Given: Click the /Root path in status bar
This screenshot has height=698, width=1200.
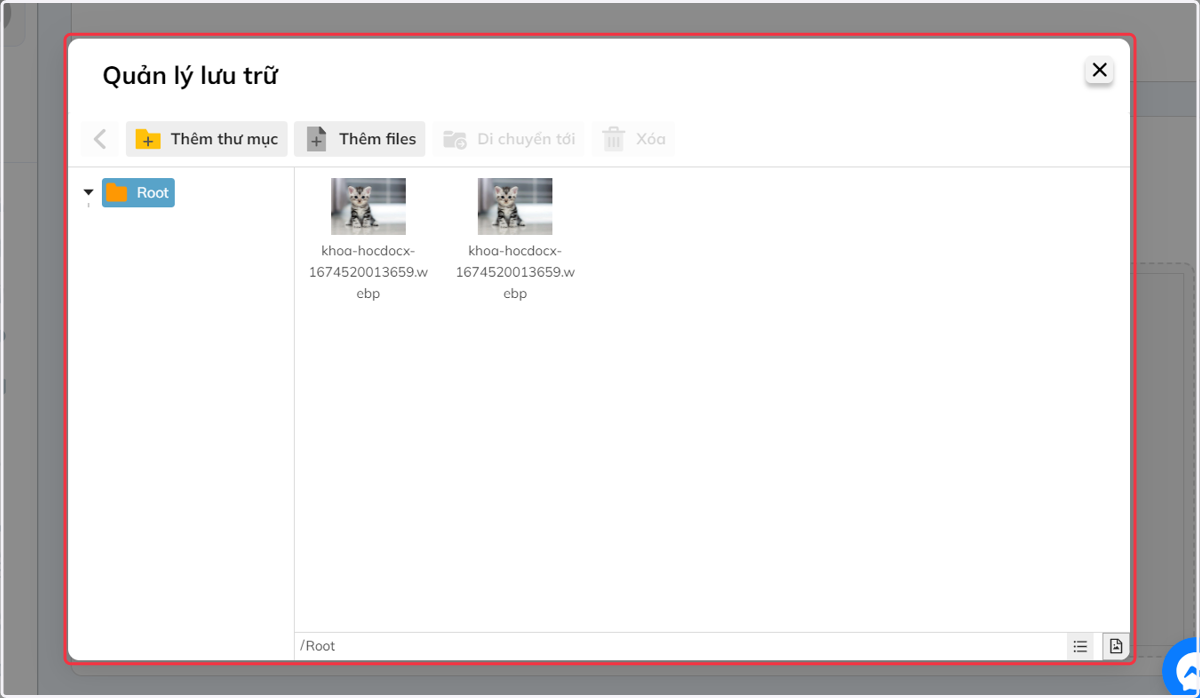Looking at the screenshot, I should click(x=318, y=646).
